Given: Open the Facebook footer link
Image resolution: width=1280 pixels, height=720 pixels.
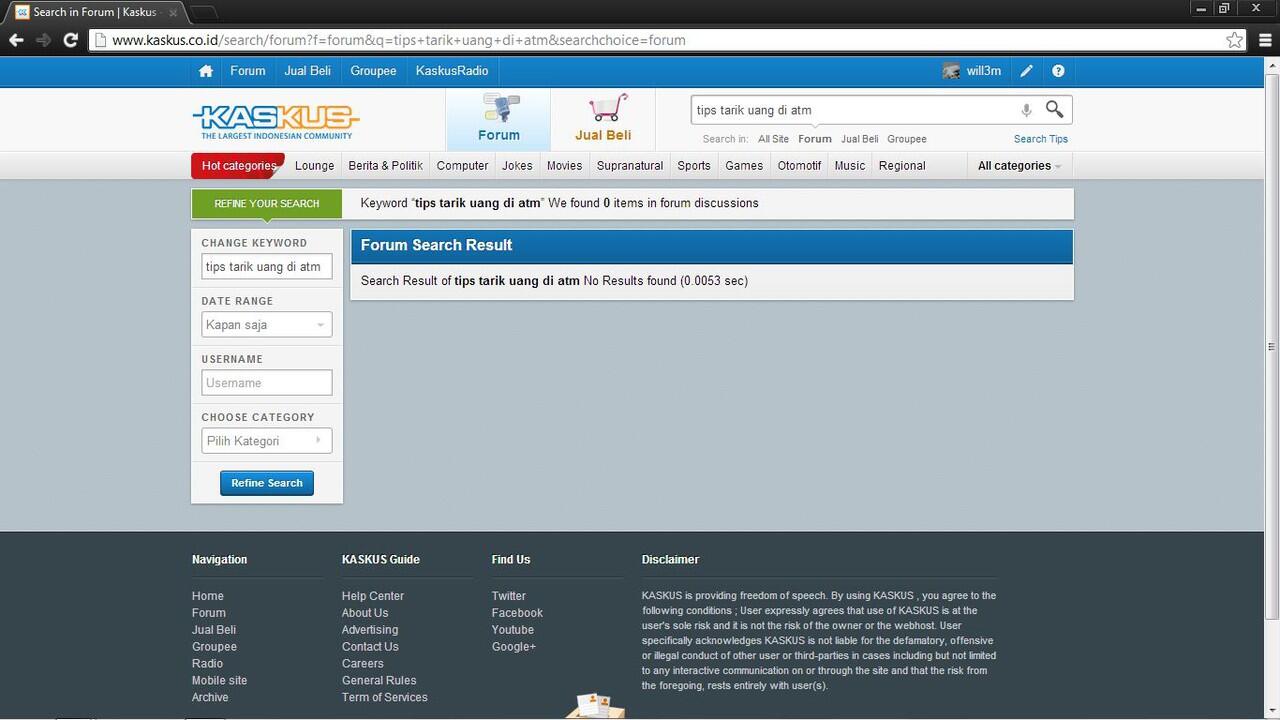Looking at the screenshot, I should pyautogui.click(x=517, y=613).
